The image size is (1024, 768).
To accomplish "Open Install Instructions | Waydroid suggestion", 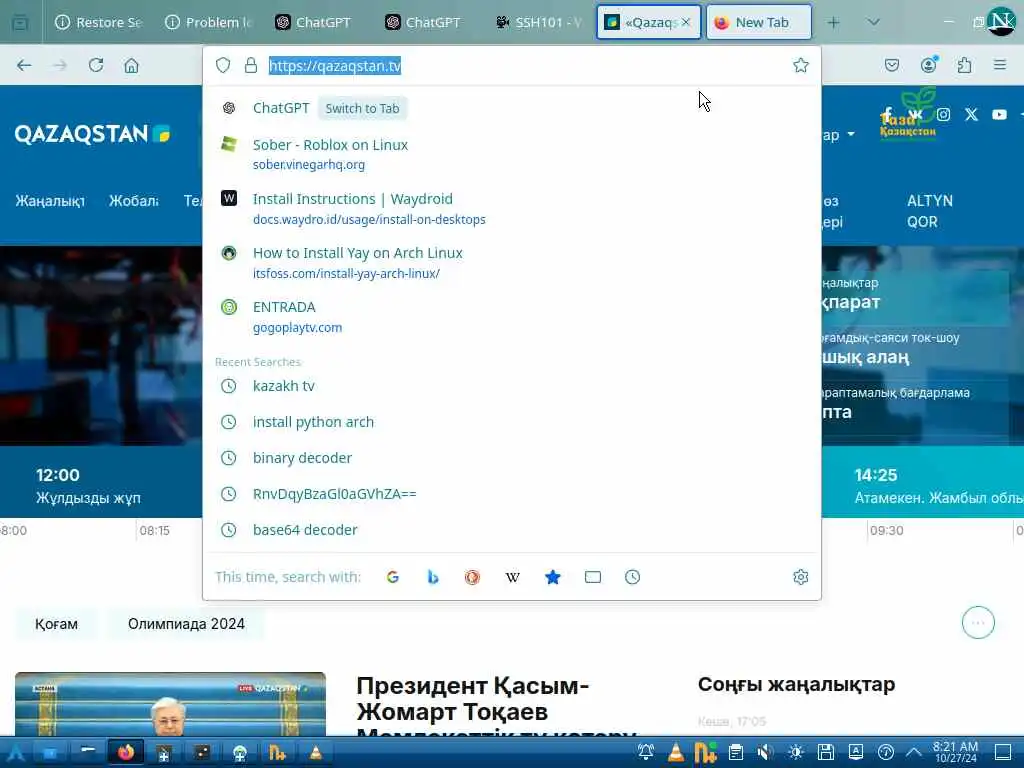I will coord(511,208).
